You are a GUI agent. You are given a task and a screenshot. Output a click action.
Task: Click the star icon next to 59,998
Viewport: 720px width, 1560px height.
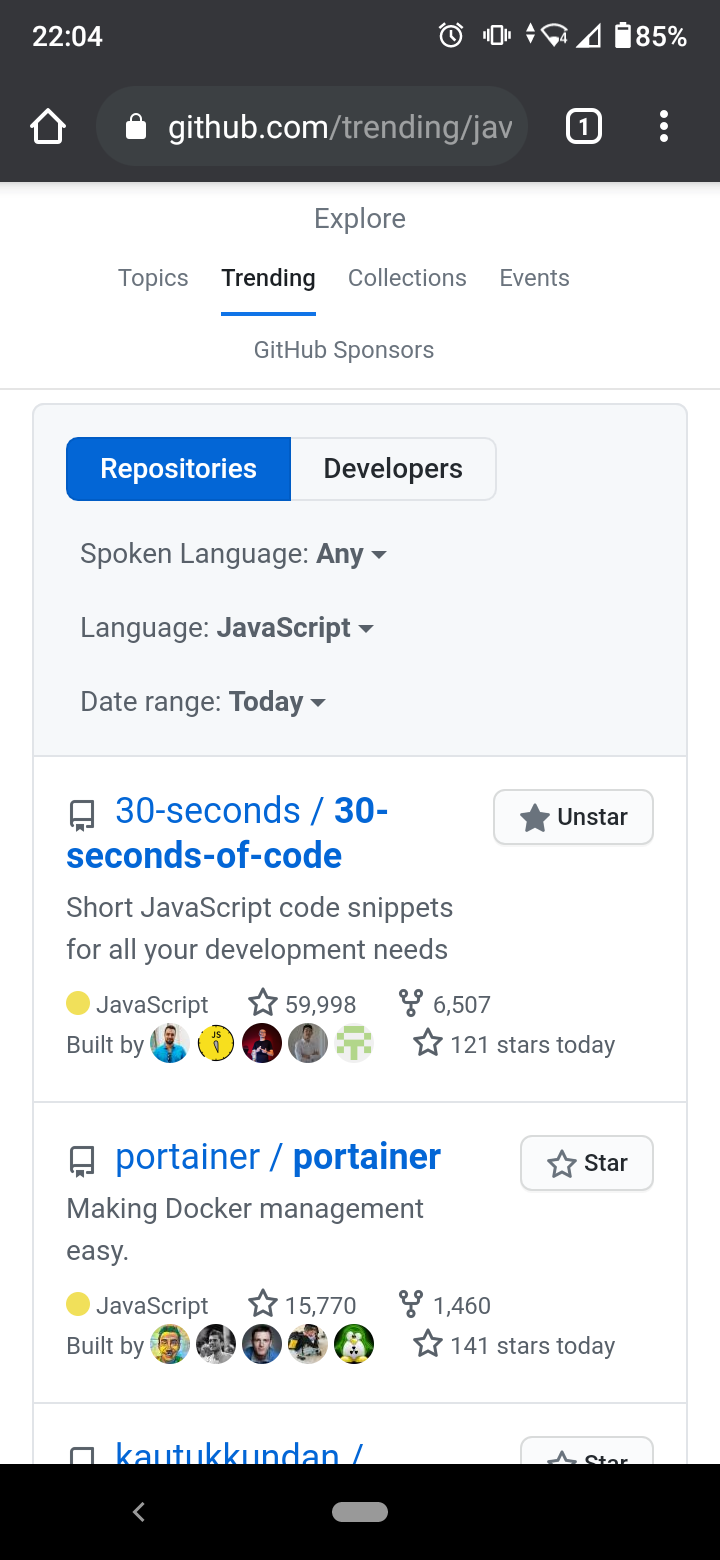[x=262, y=1002]
